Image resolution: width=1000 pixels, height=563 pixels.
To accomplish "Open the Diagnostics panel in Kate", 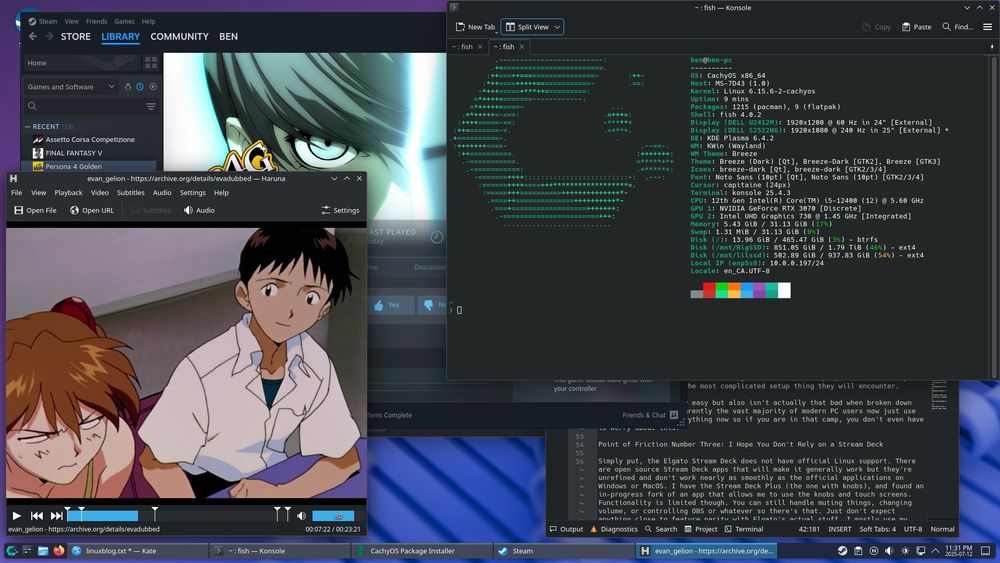I will [x=614, y=529].
